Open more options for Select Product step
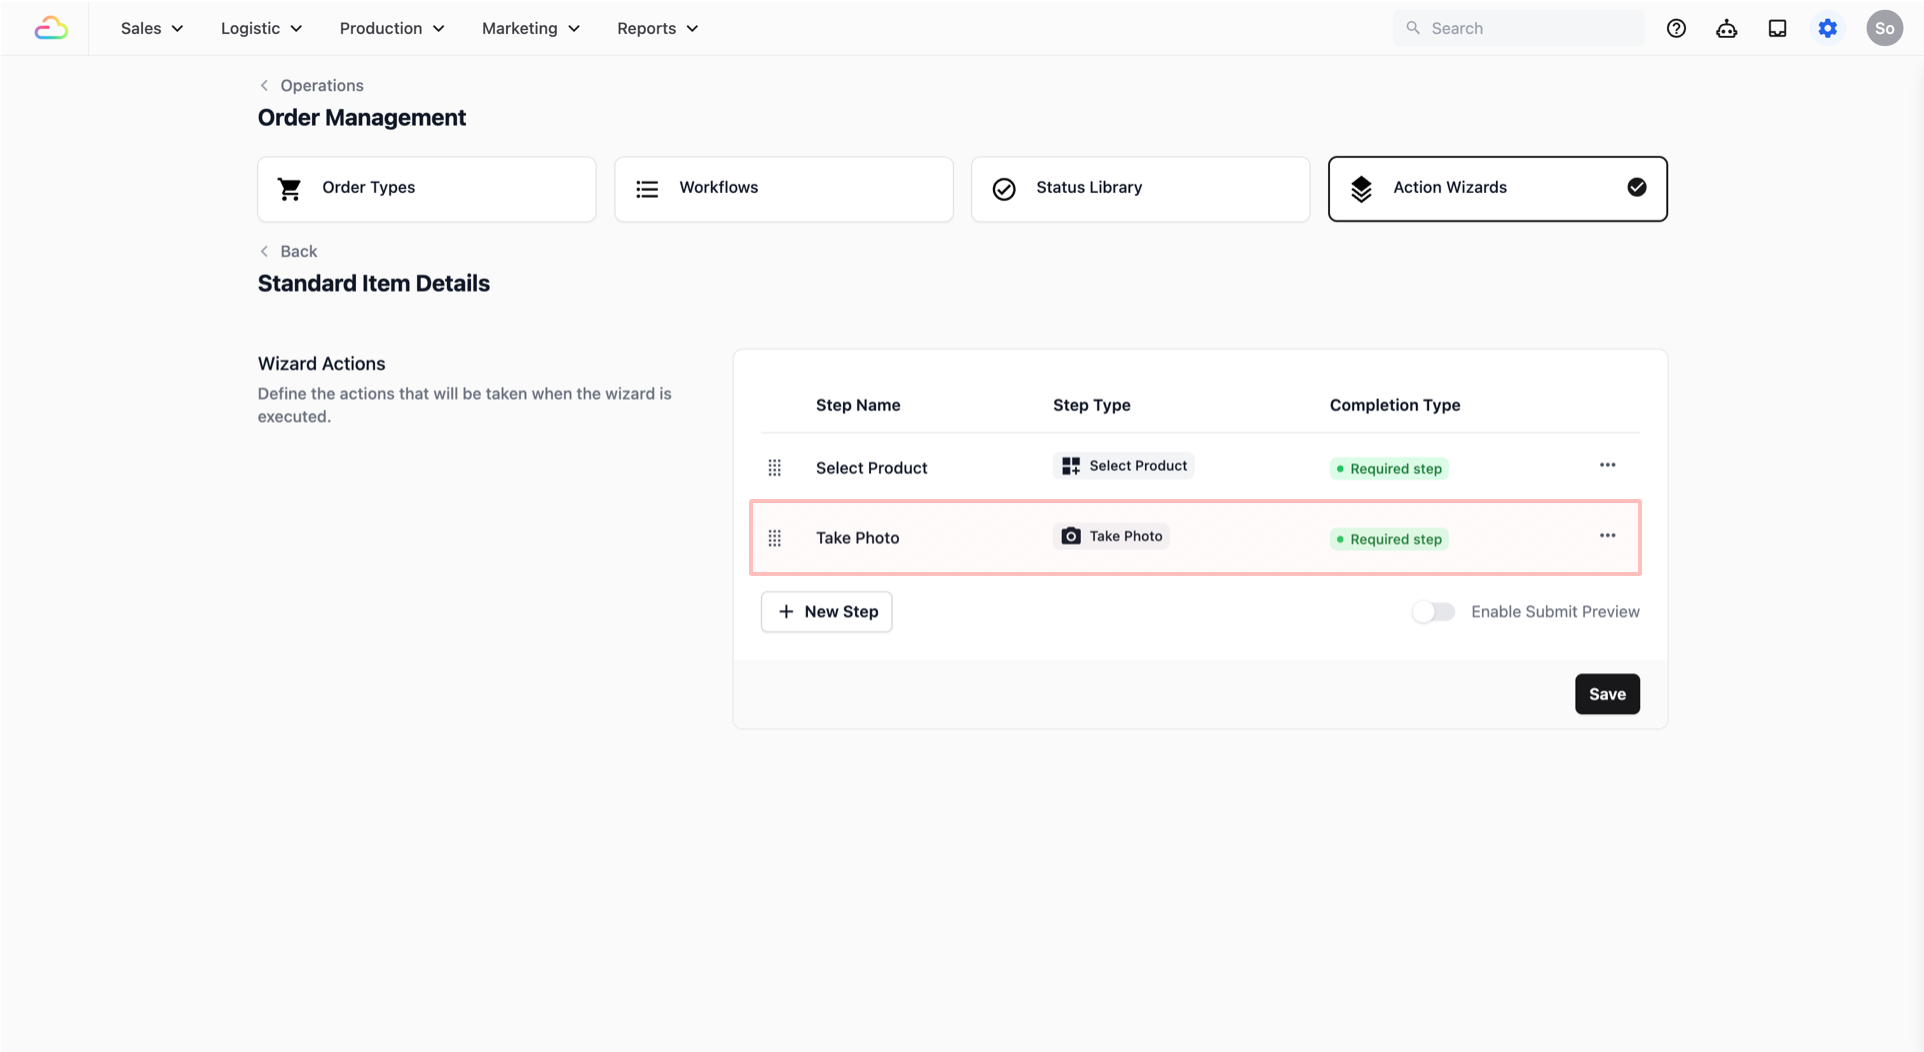Screen dimensions: 1924x1052 pos(1607,465)
